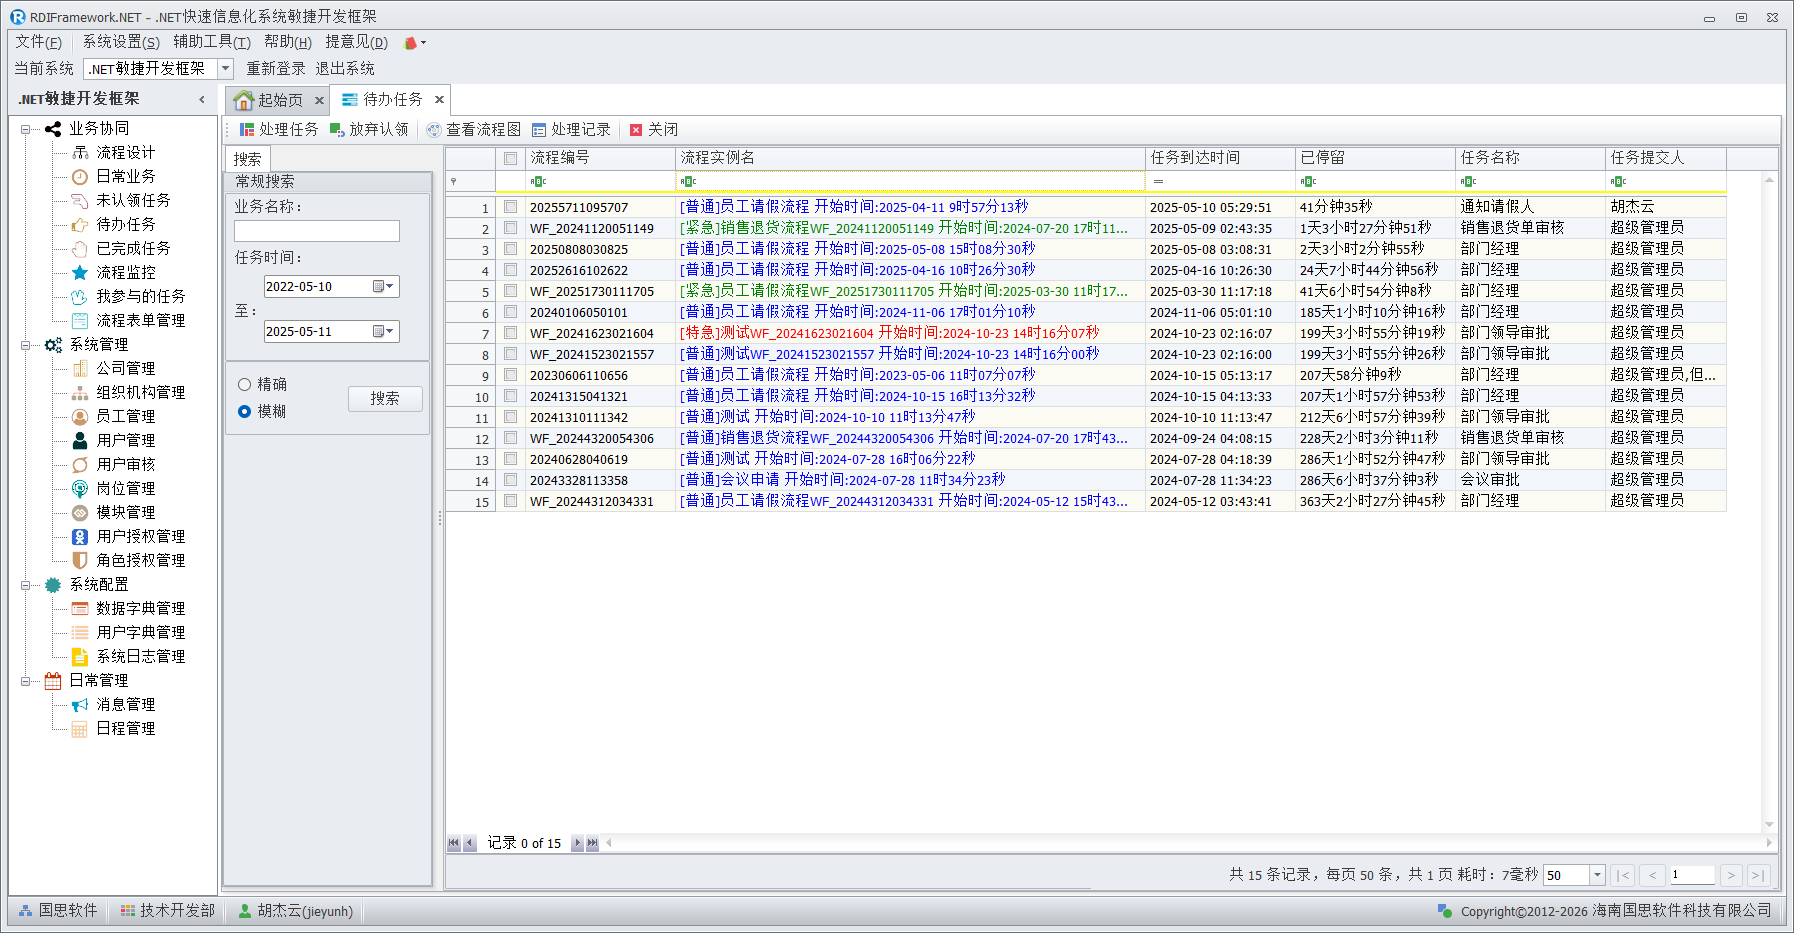Image resolution: width=1794 pixels, height=933 pixels.
Task: Collapse the 系统管理 tree node
Action: click(x=25, y=345)
